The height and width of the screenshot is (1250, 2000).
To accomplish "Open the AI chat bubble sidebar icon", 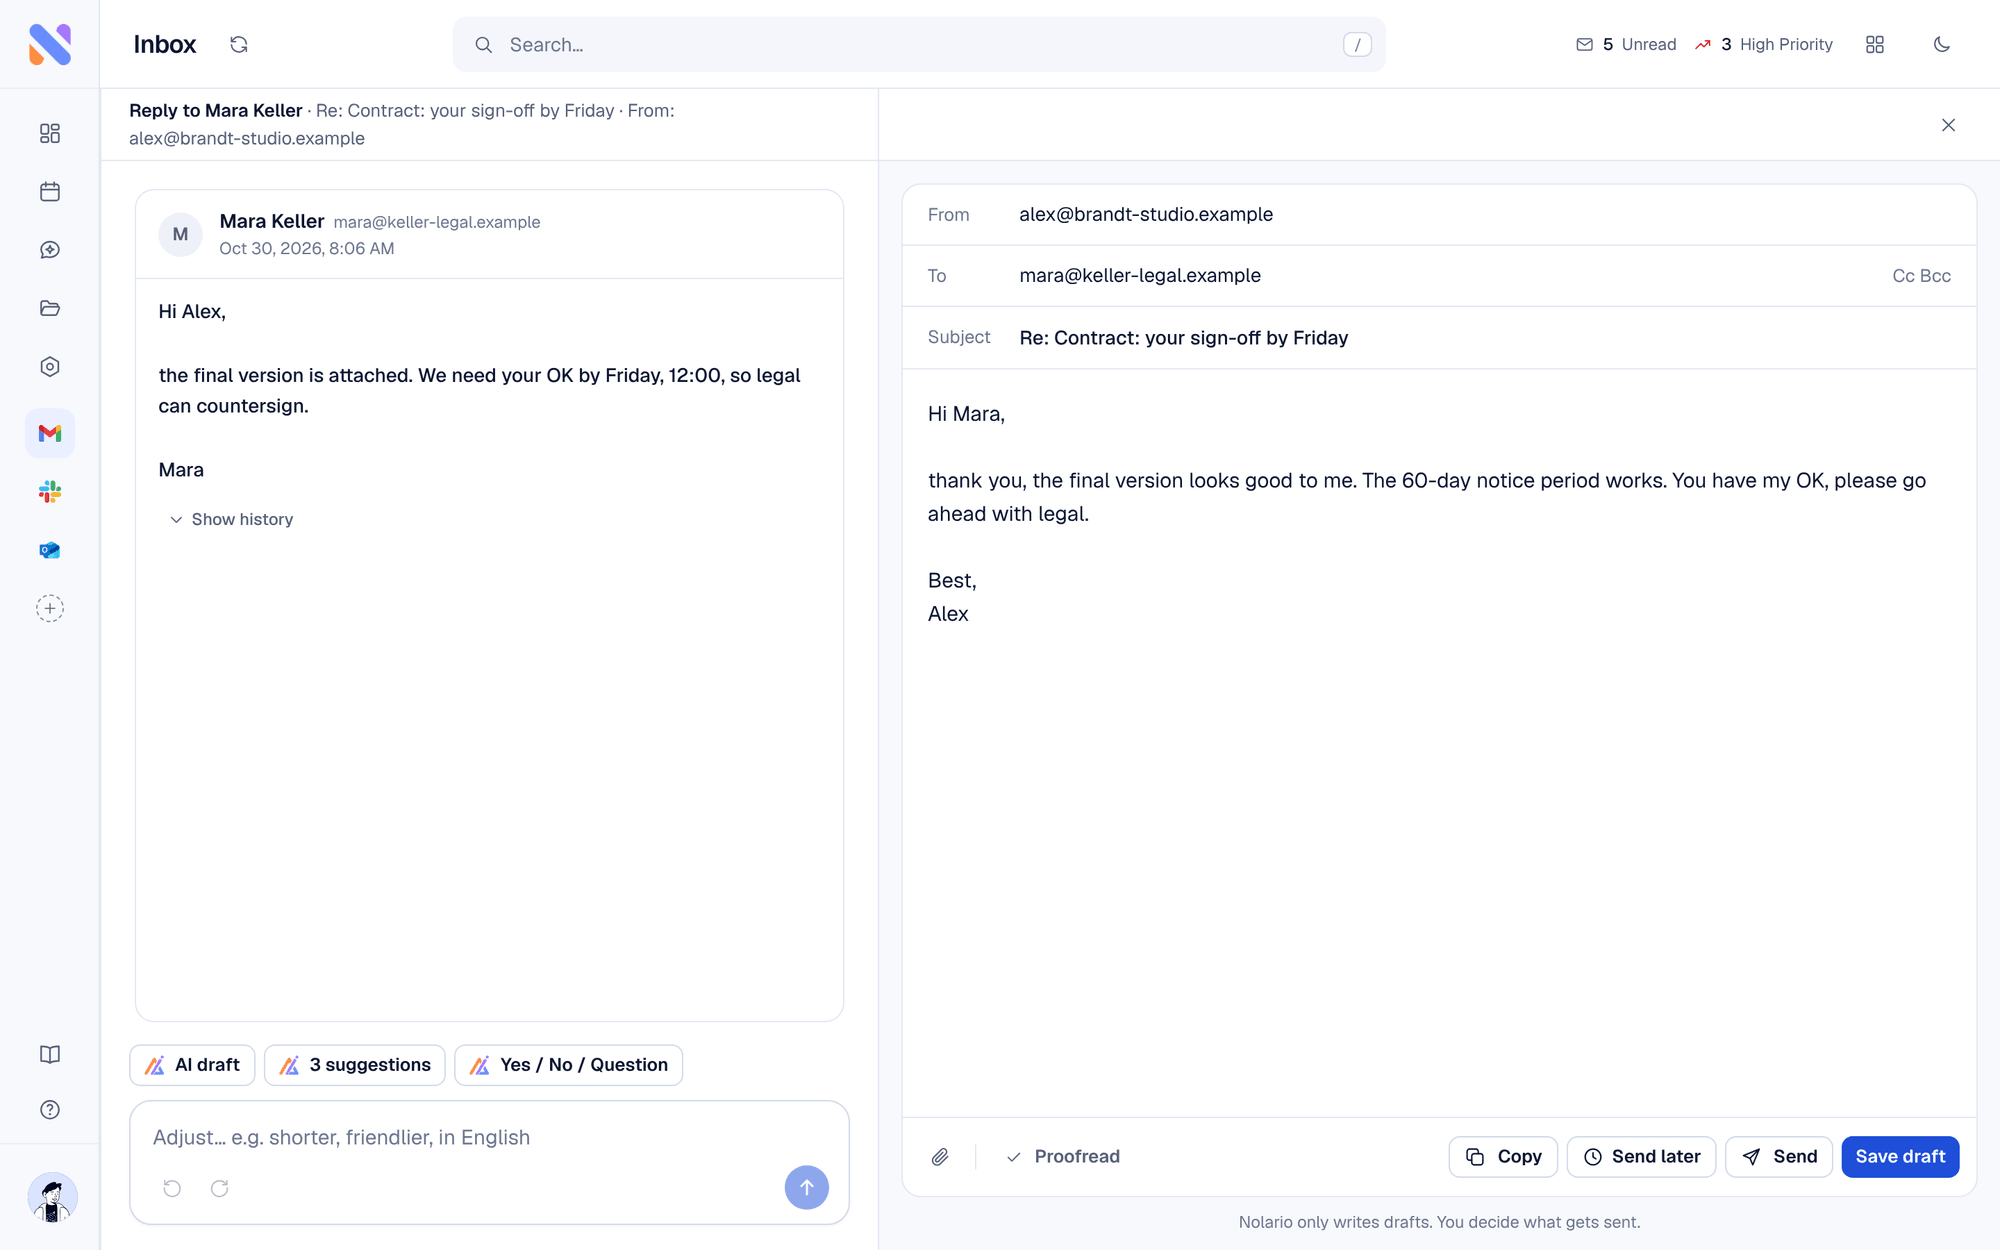I will [50, 250].
